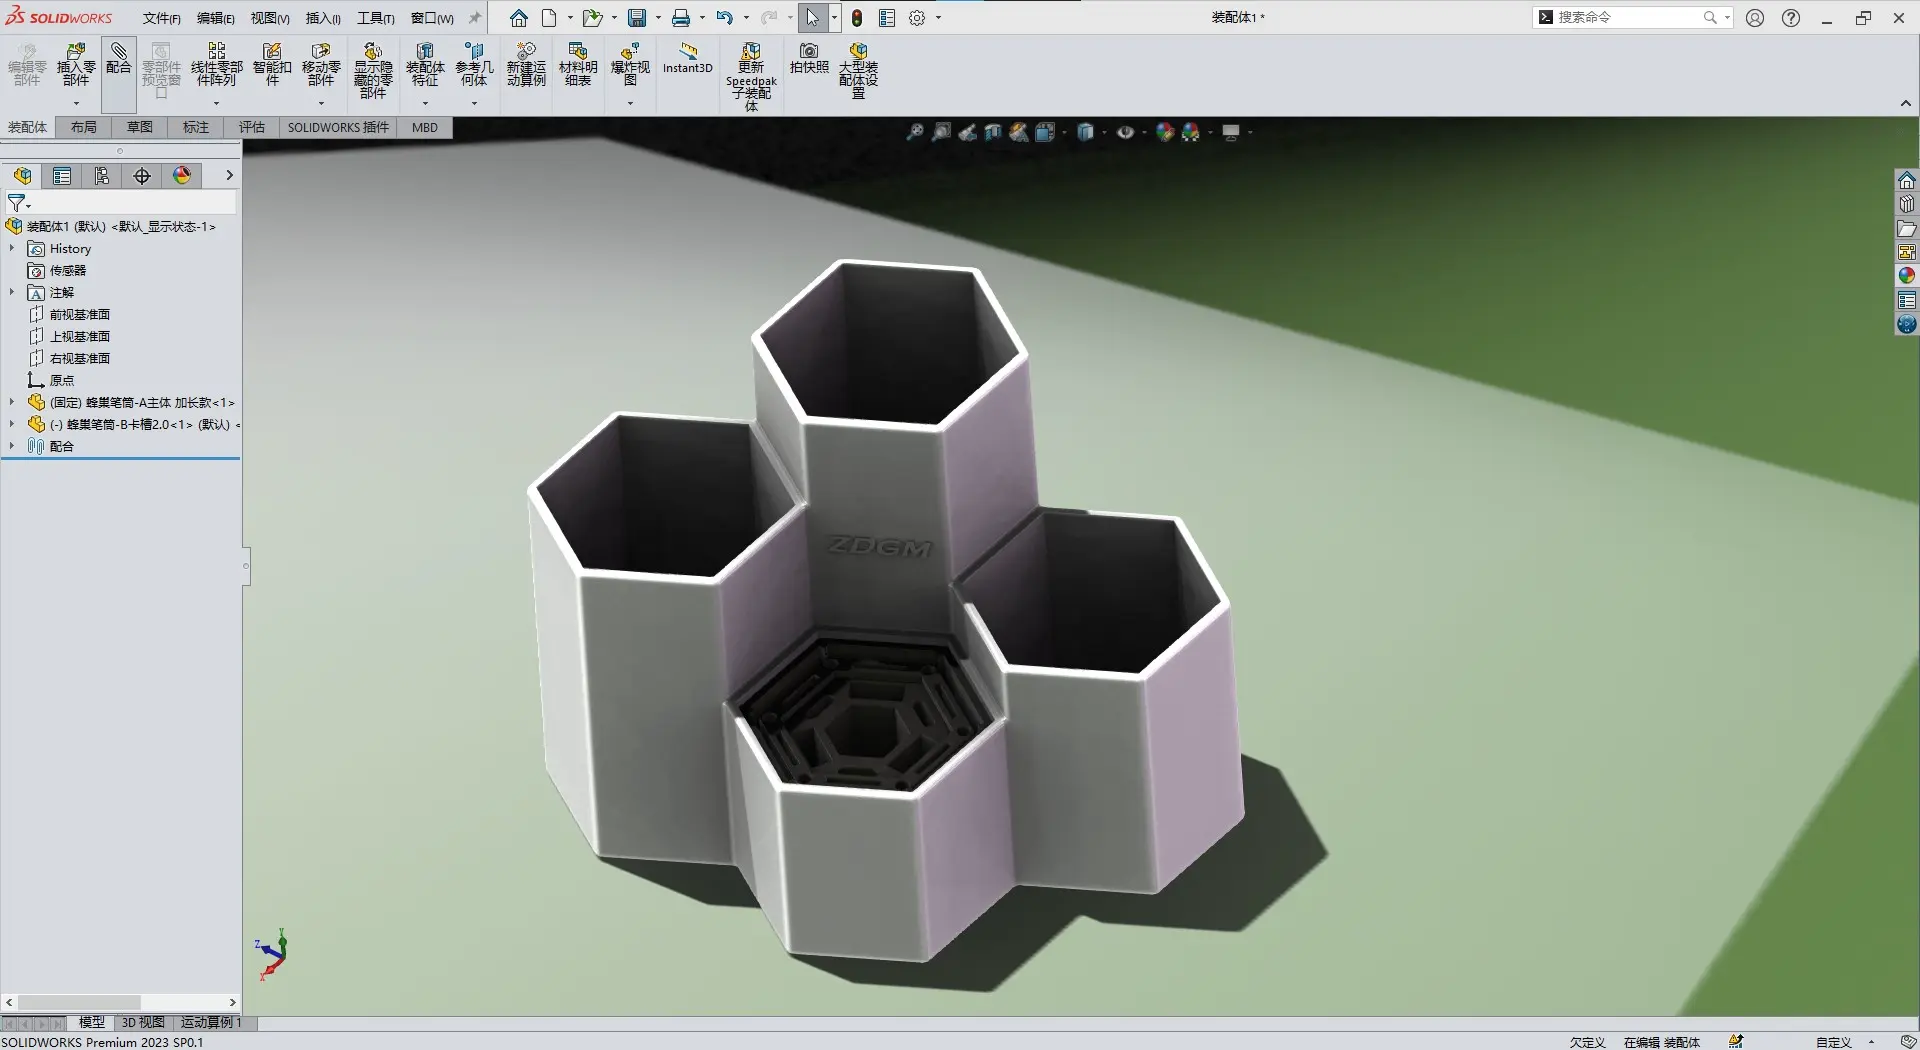Viewport: 1920px width, 1050px height.
Task: Click the Zoom to Fit view icon
Action: pos(914,132)
